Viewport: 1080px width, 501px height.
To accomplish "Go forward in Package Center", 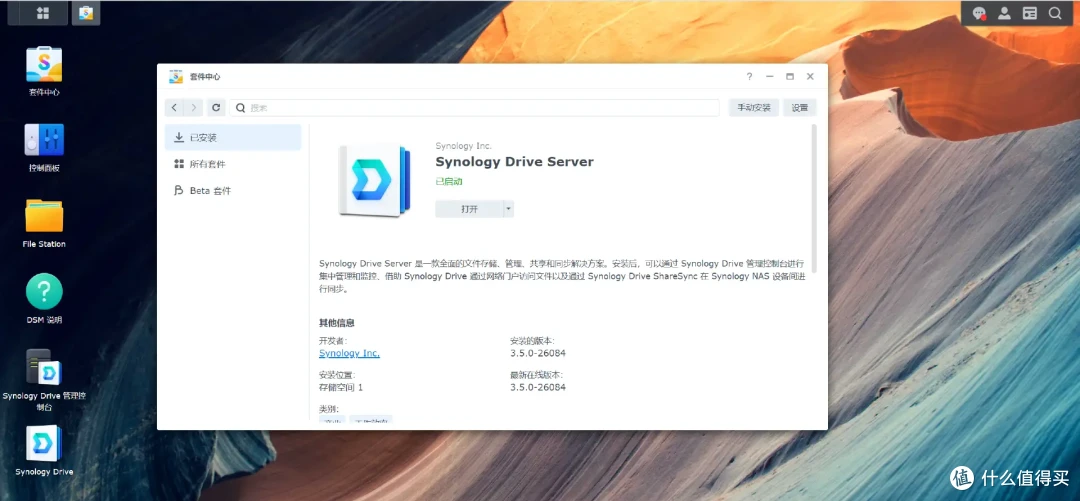I will click(194, 108).
